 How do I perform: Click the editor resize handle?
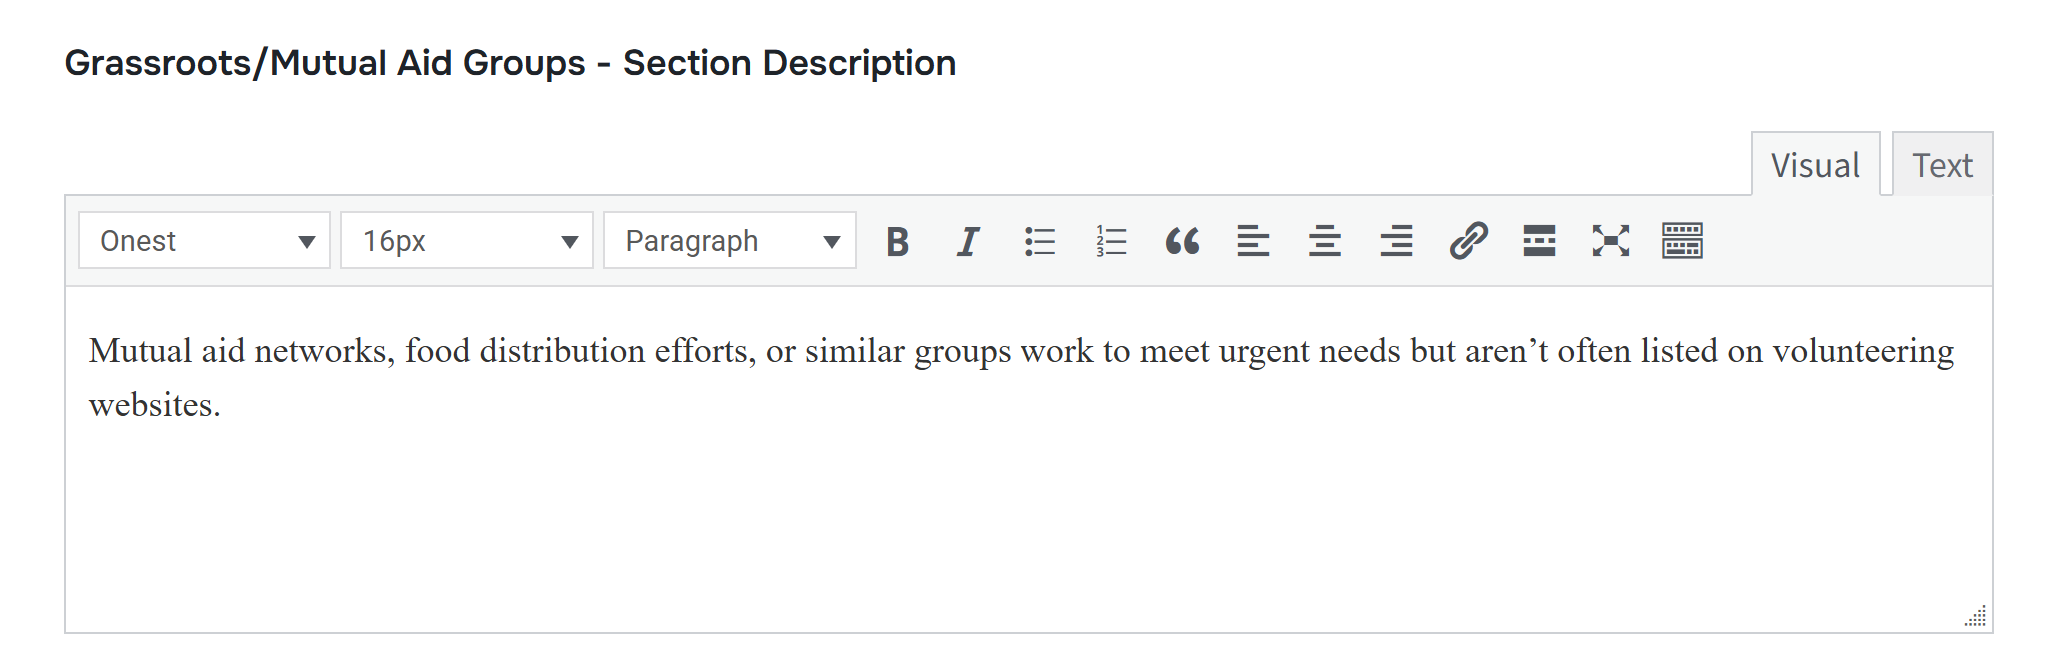tap(1976, 616)
